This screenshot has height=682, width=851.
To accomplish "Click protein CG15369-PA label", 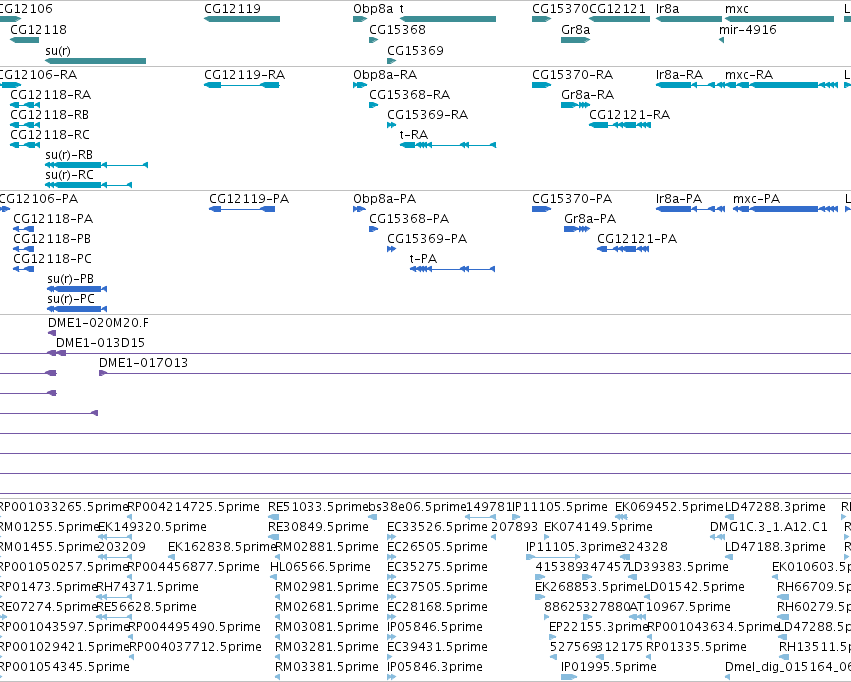I will (427, 239).
